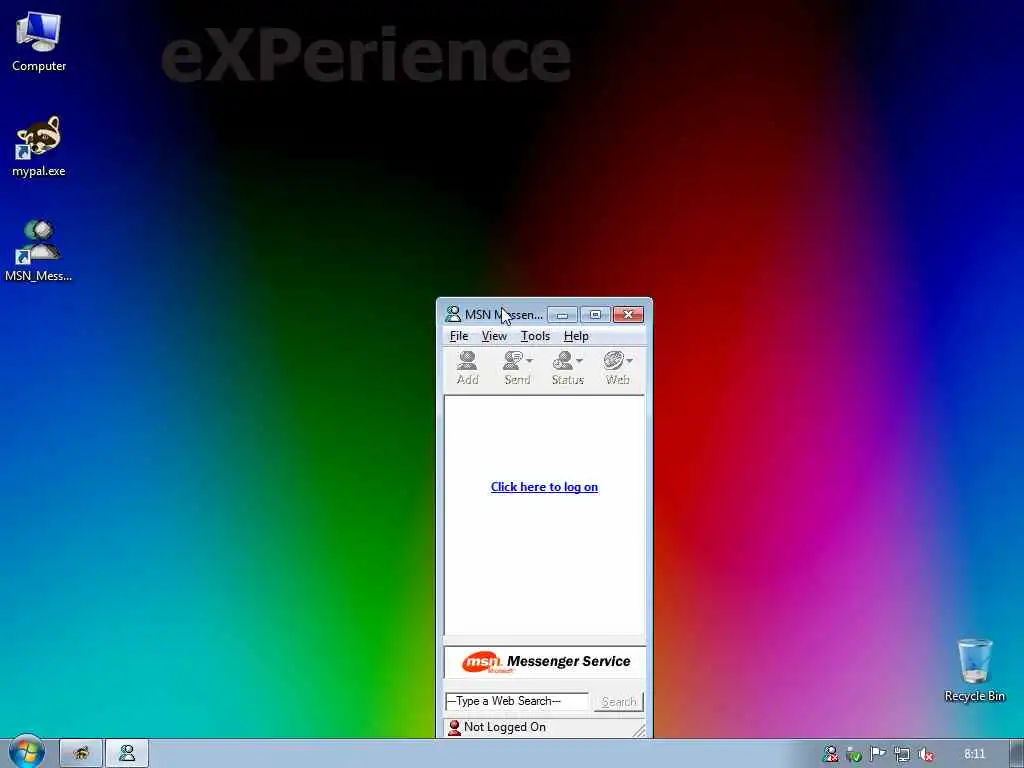This screenshot has height=768, width=1024.
Task: Select the mypal.exe raccoon desktop icon
Action: point(39,146)
